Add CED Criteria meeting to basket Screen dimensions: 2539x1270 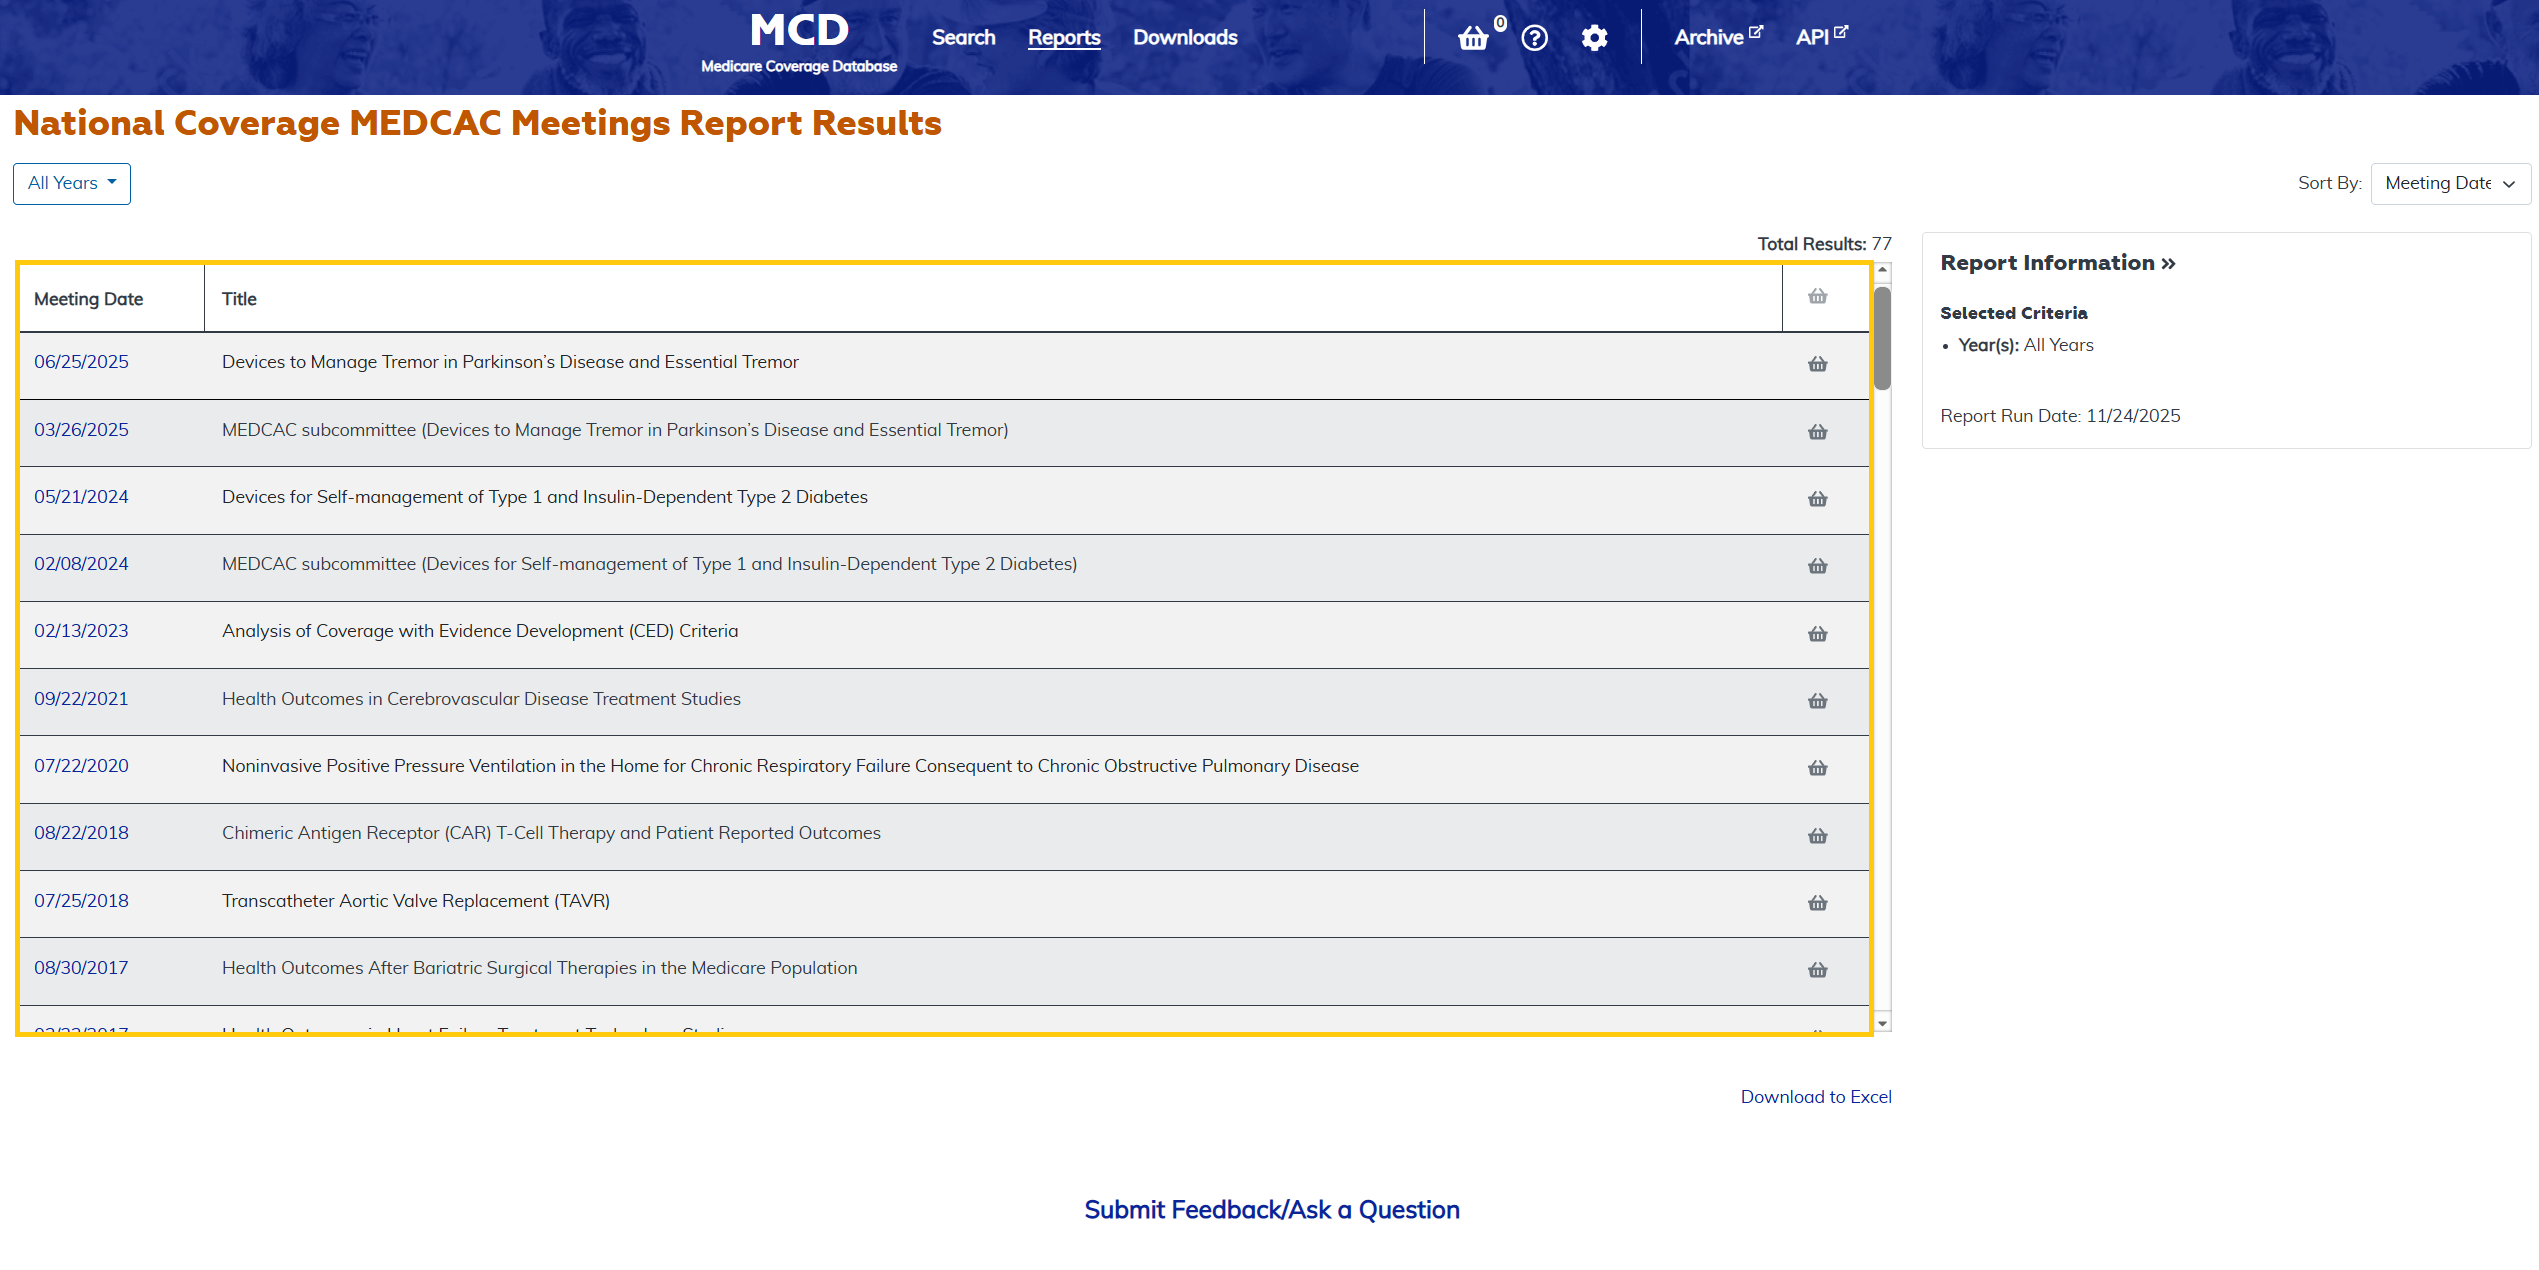[x=1817, y=634]
